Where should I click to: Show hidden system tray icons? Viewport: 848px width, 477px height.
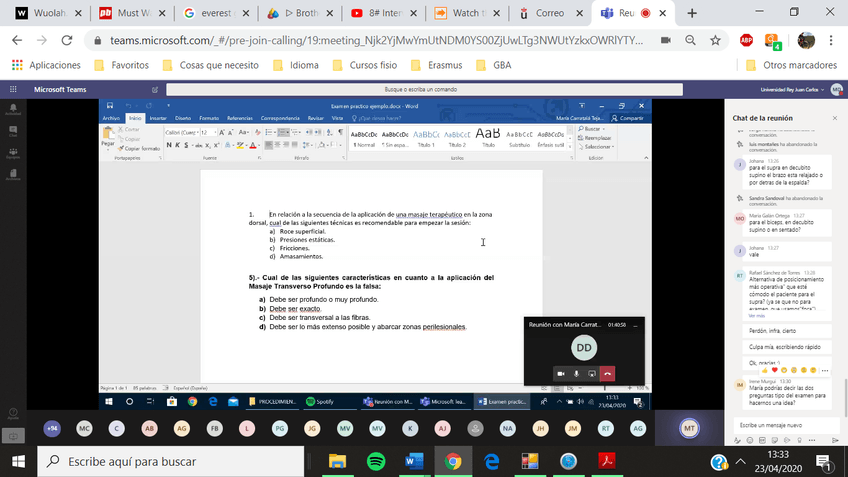tap(740, 461)
